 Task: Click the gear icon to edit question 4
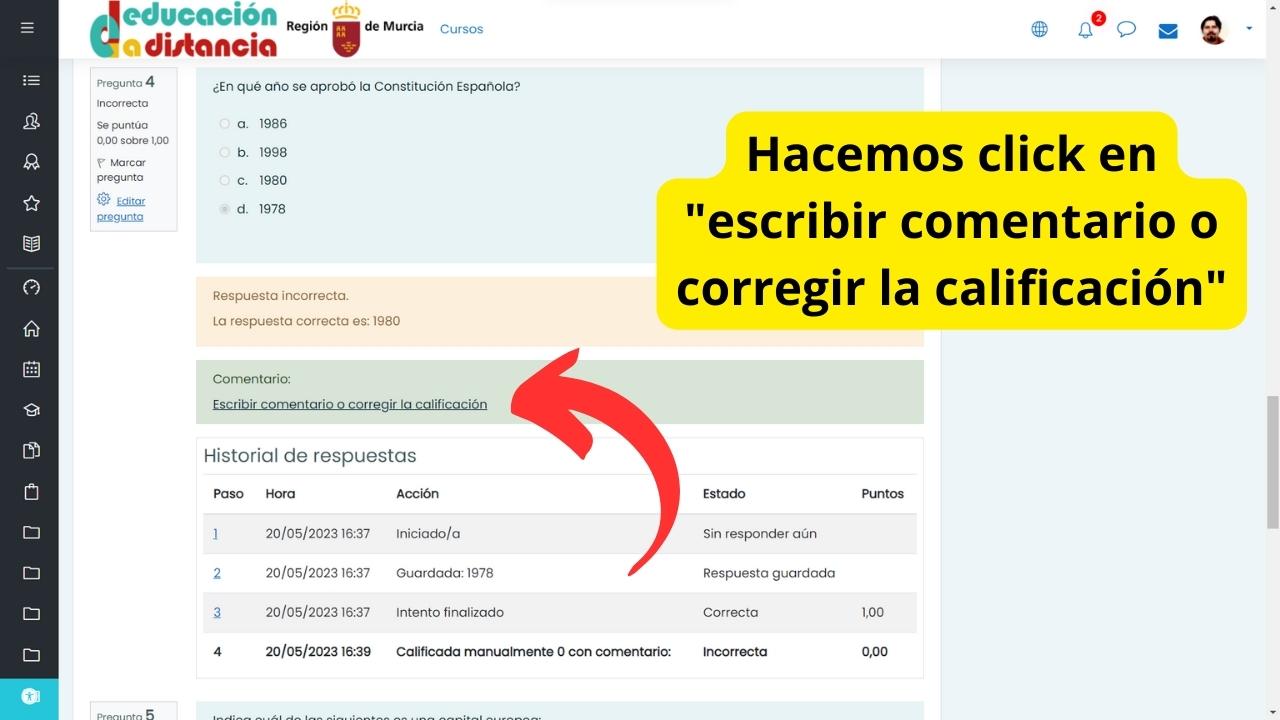[104, 200]
